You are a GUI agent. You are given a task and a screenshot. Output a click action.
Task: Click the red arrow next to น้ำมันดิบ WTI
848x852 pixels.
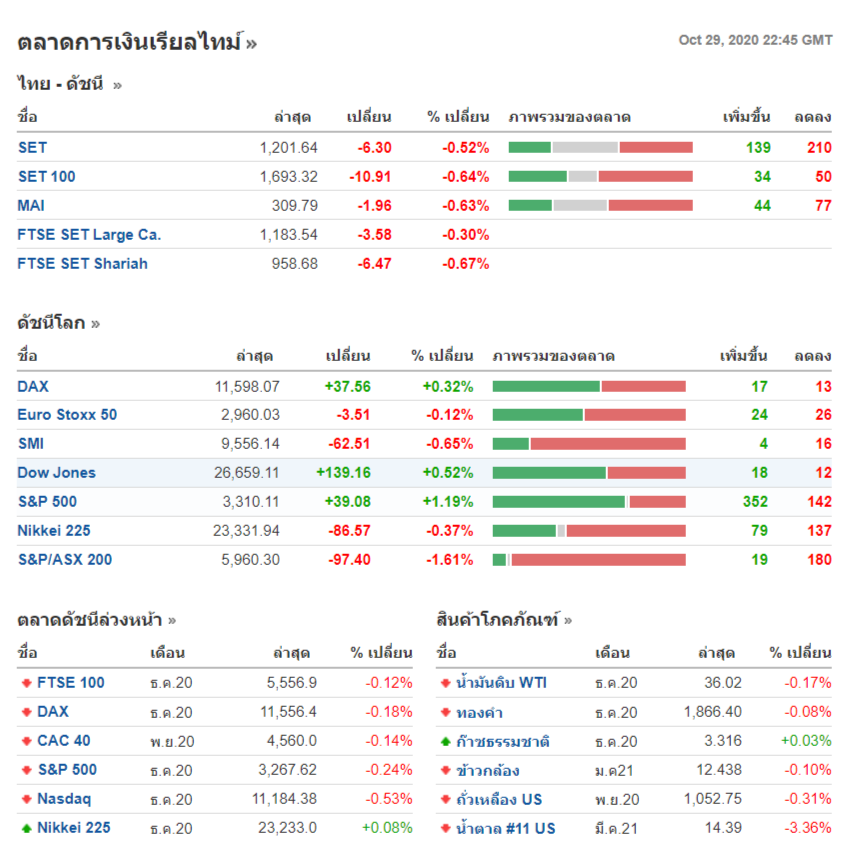pyautogui.click(x=445, y=683)
